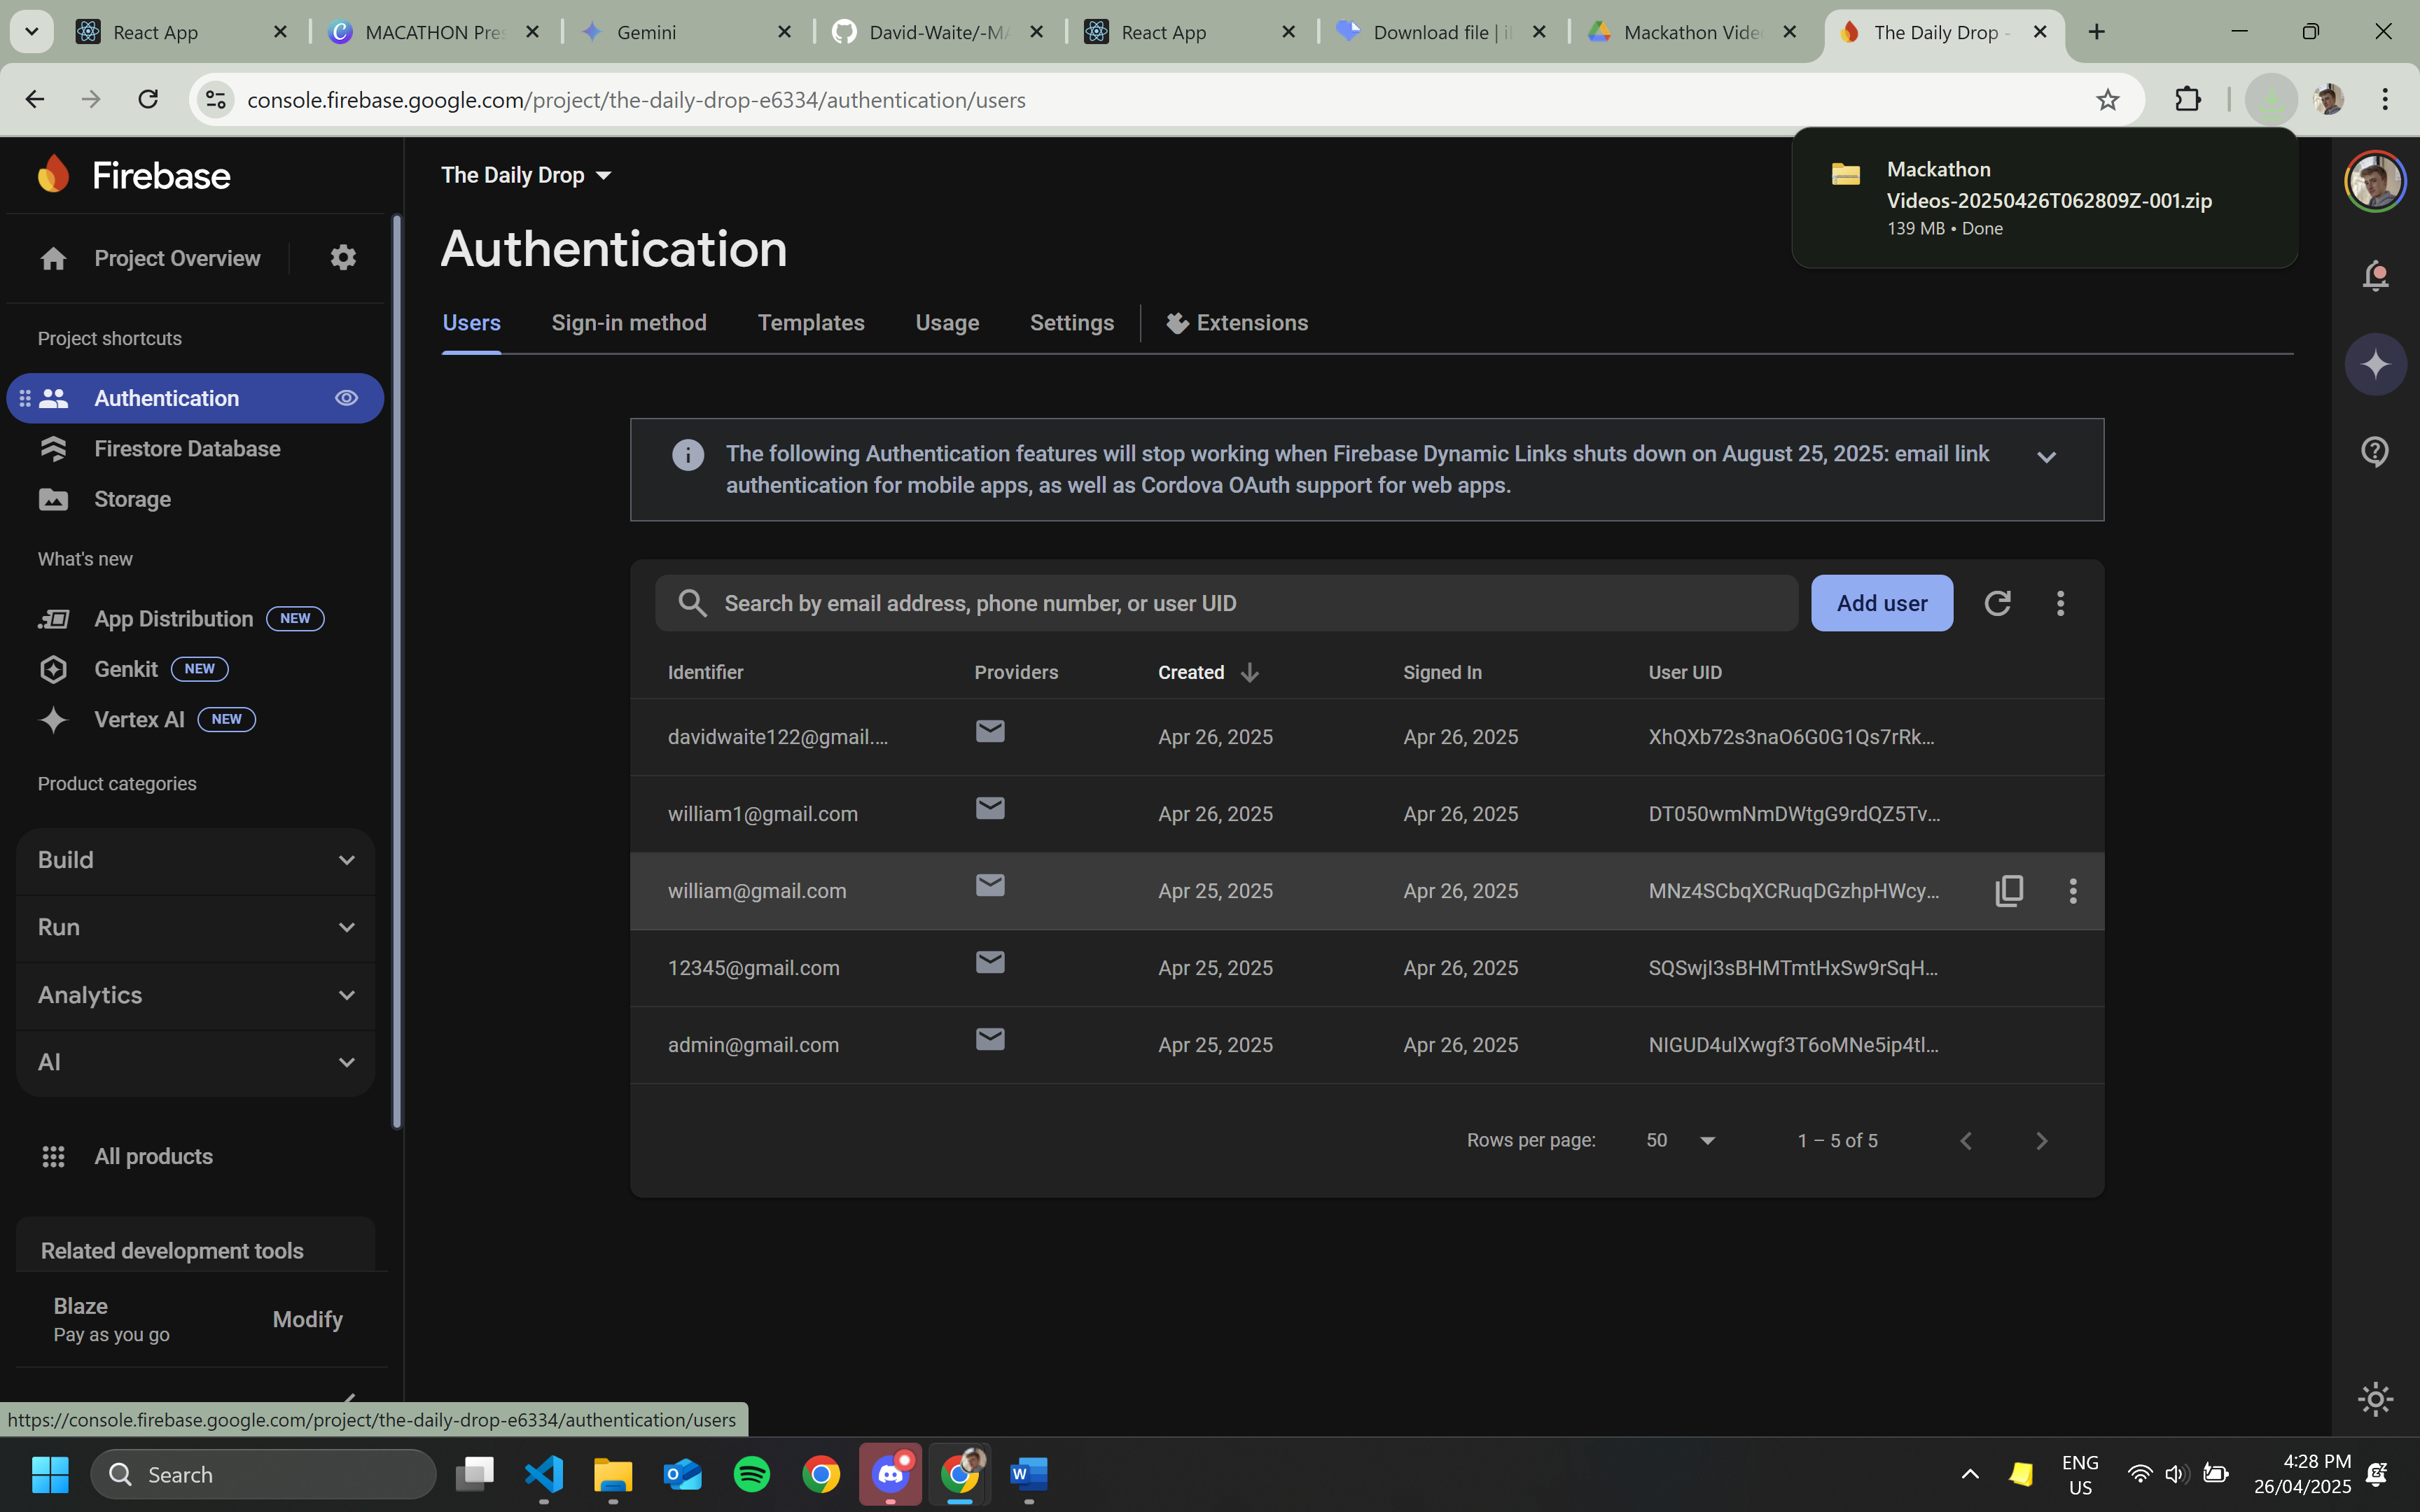Open the Templates tab
The image size is (2420, 1512).
[x=810, y=323]
